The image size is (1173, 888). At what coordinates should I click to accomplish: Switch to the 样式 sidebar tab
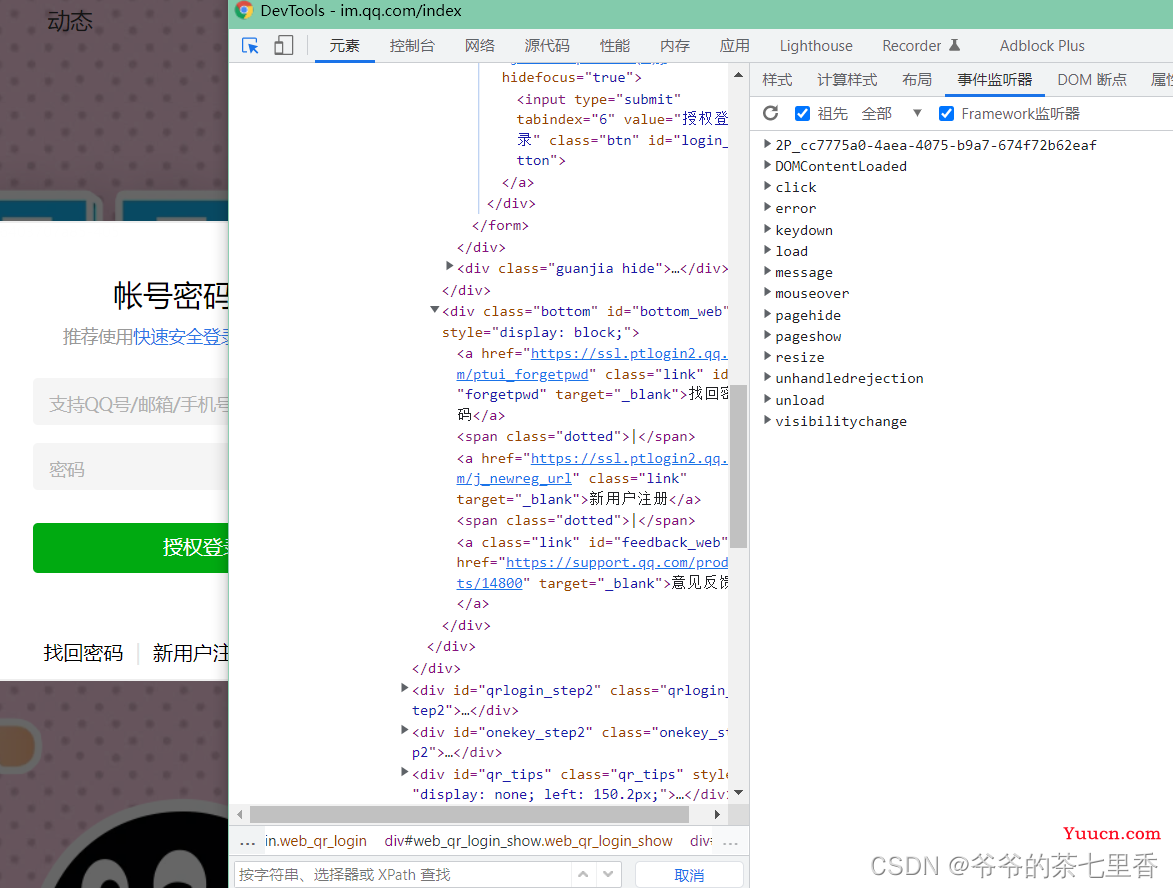777,80
